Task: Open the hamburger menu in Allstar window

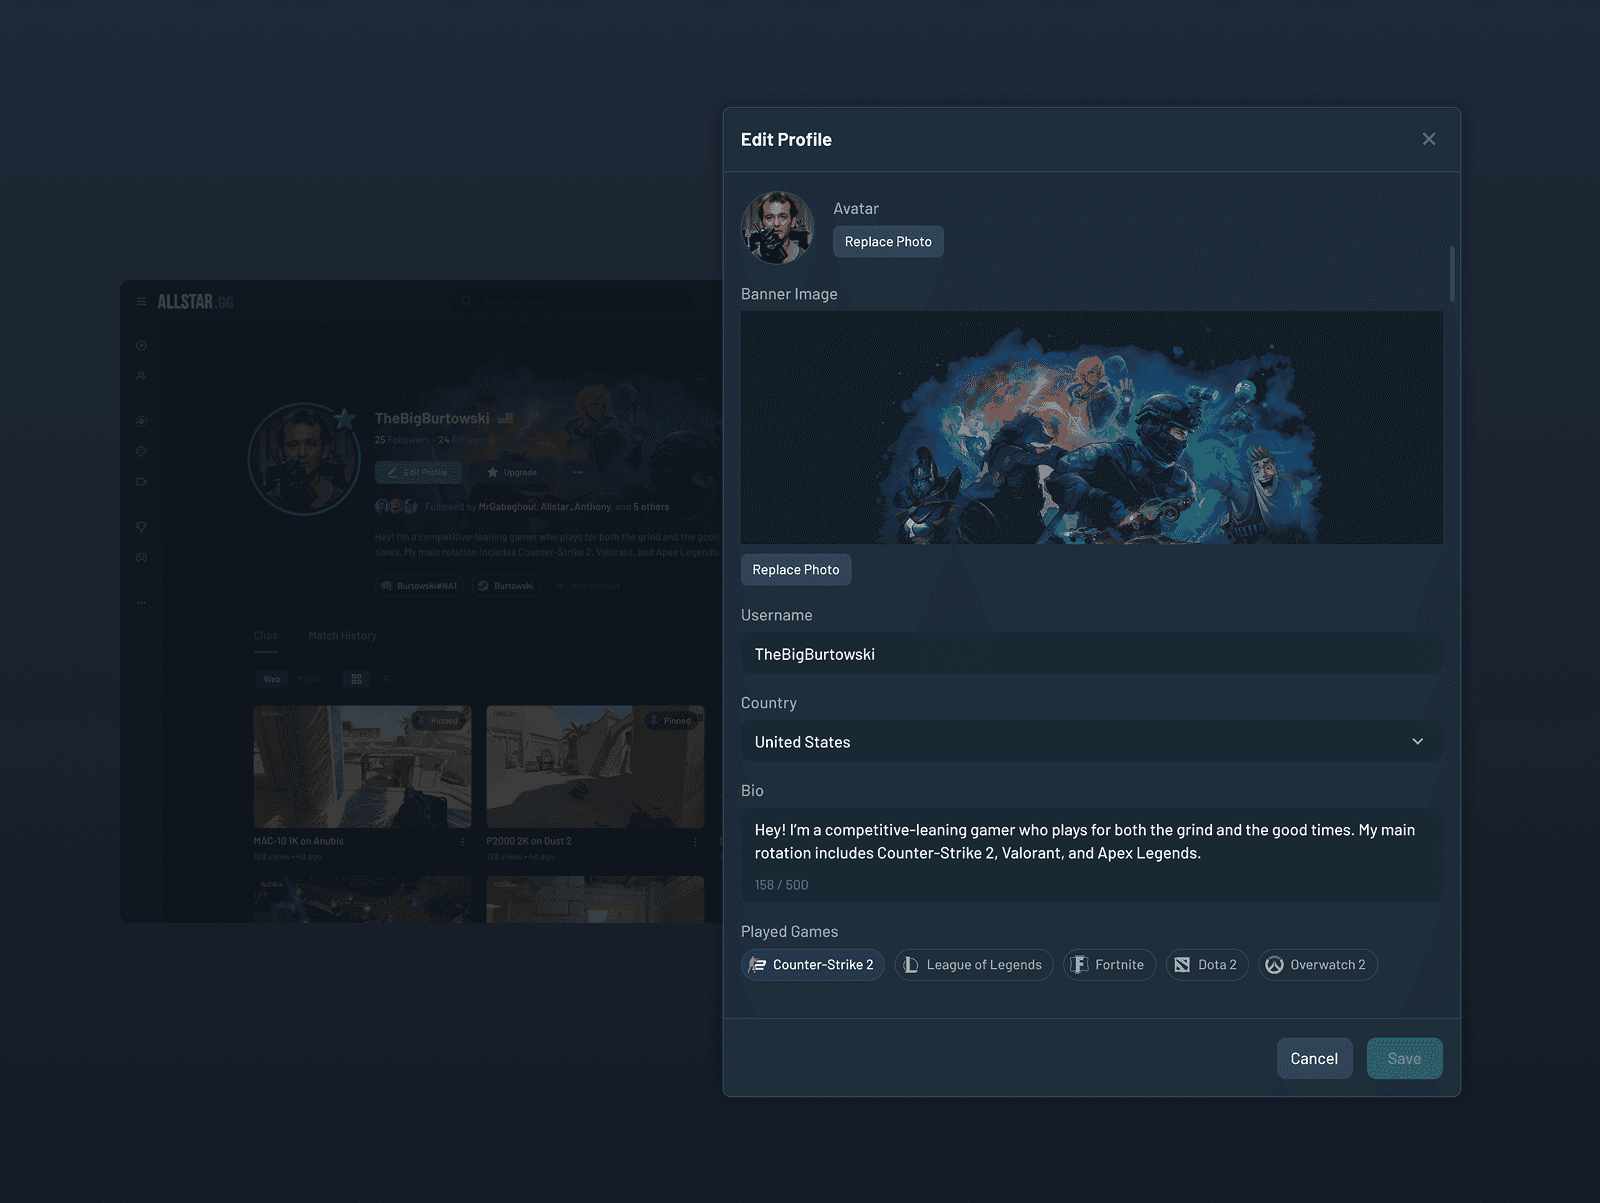Action: point(141,302)
